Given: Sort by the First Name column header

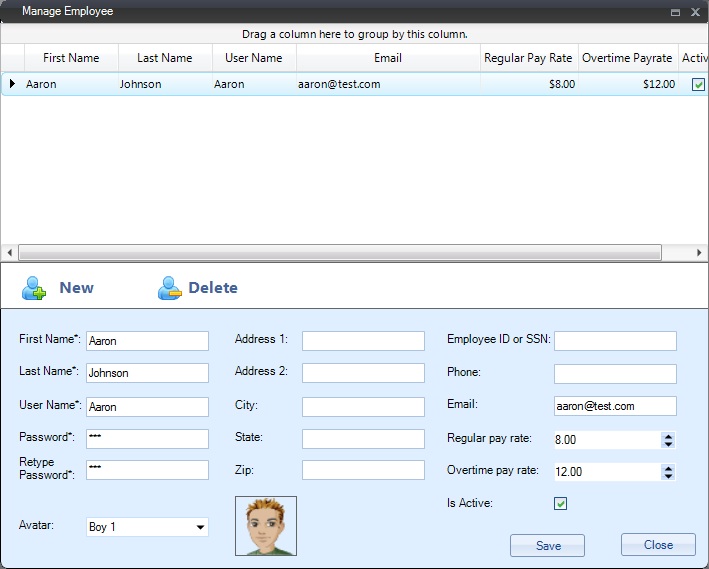Looking at the screenshot, I should coord(71,58).
